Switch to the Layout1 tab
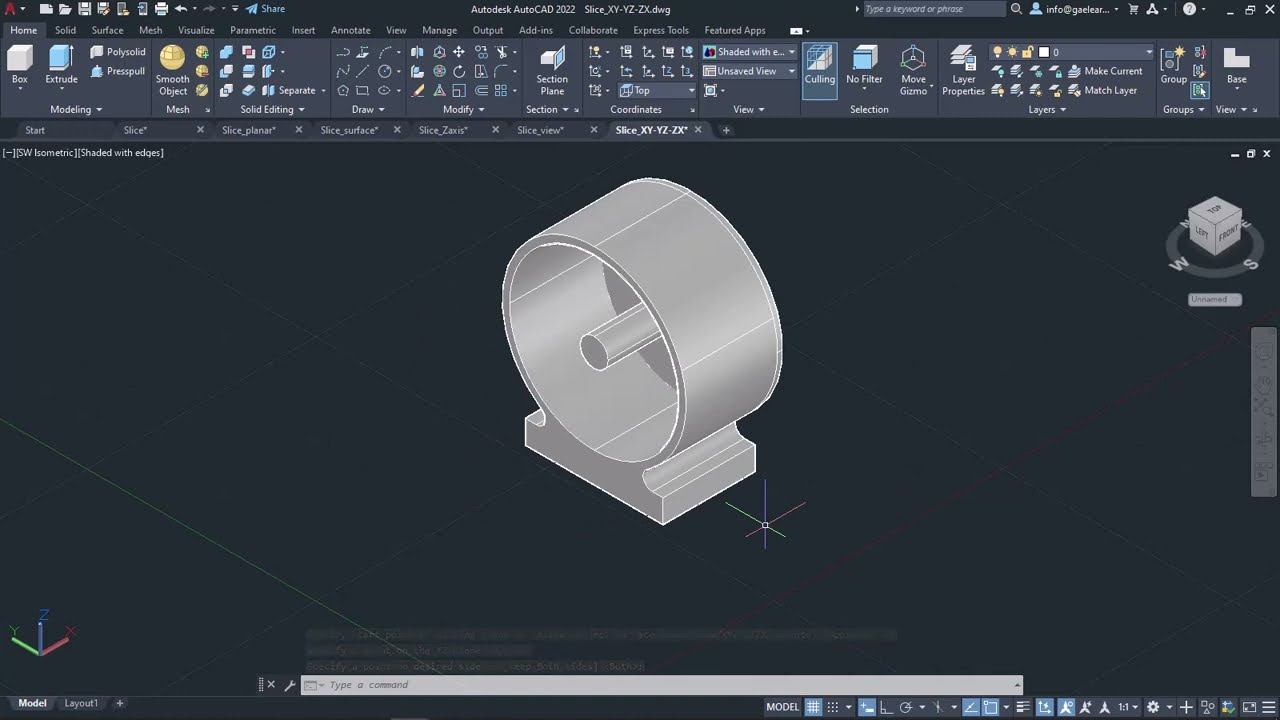The image size is (1280, 720). click(81, 703)
